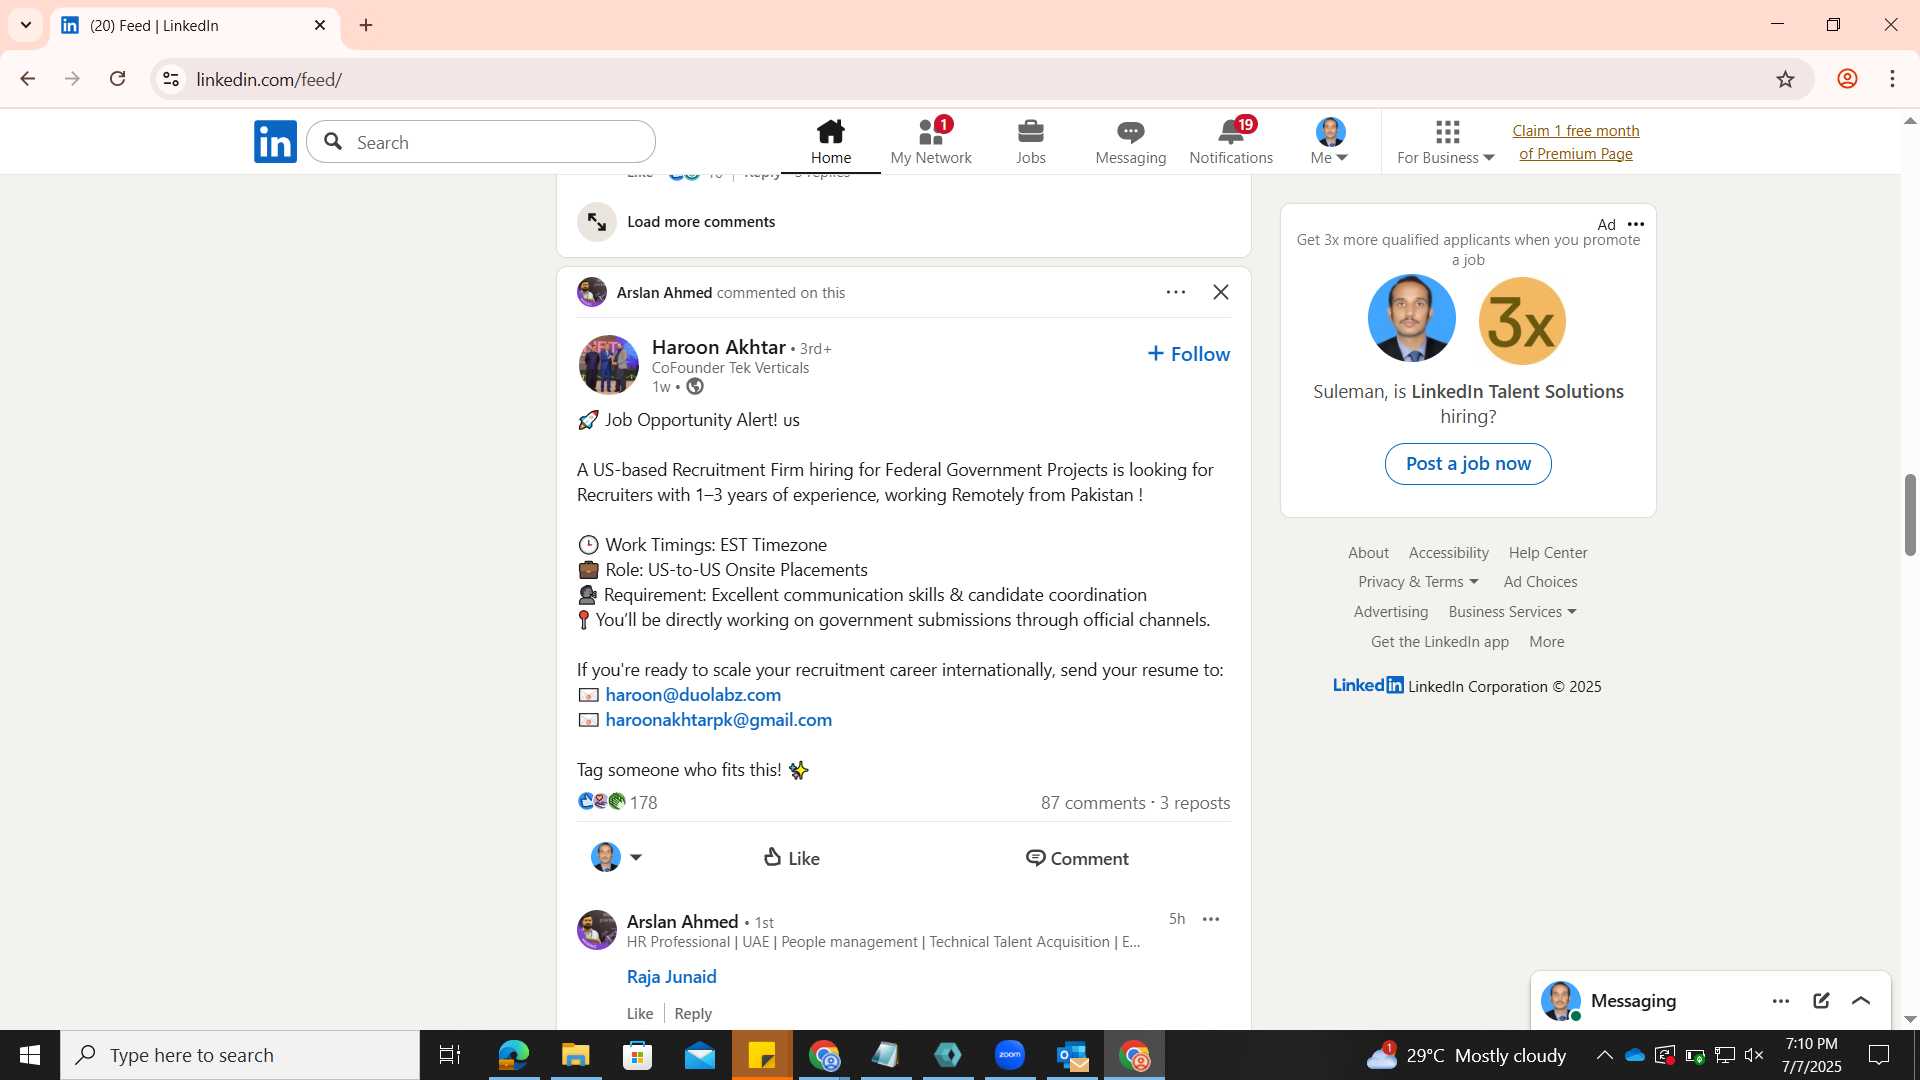Click the 3x ad badge image
This screenshot has width=1920, height=1080.
coord(1522,321)
